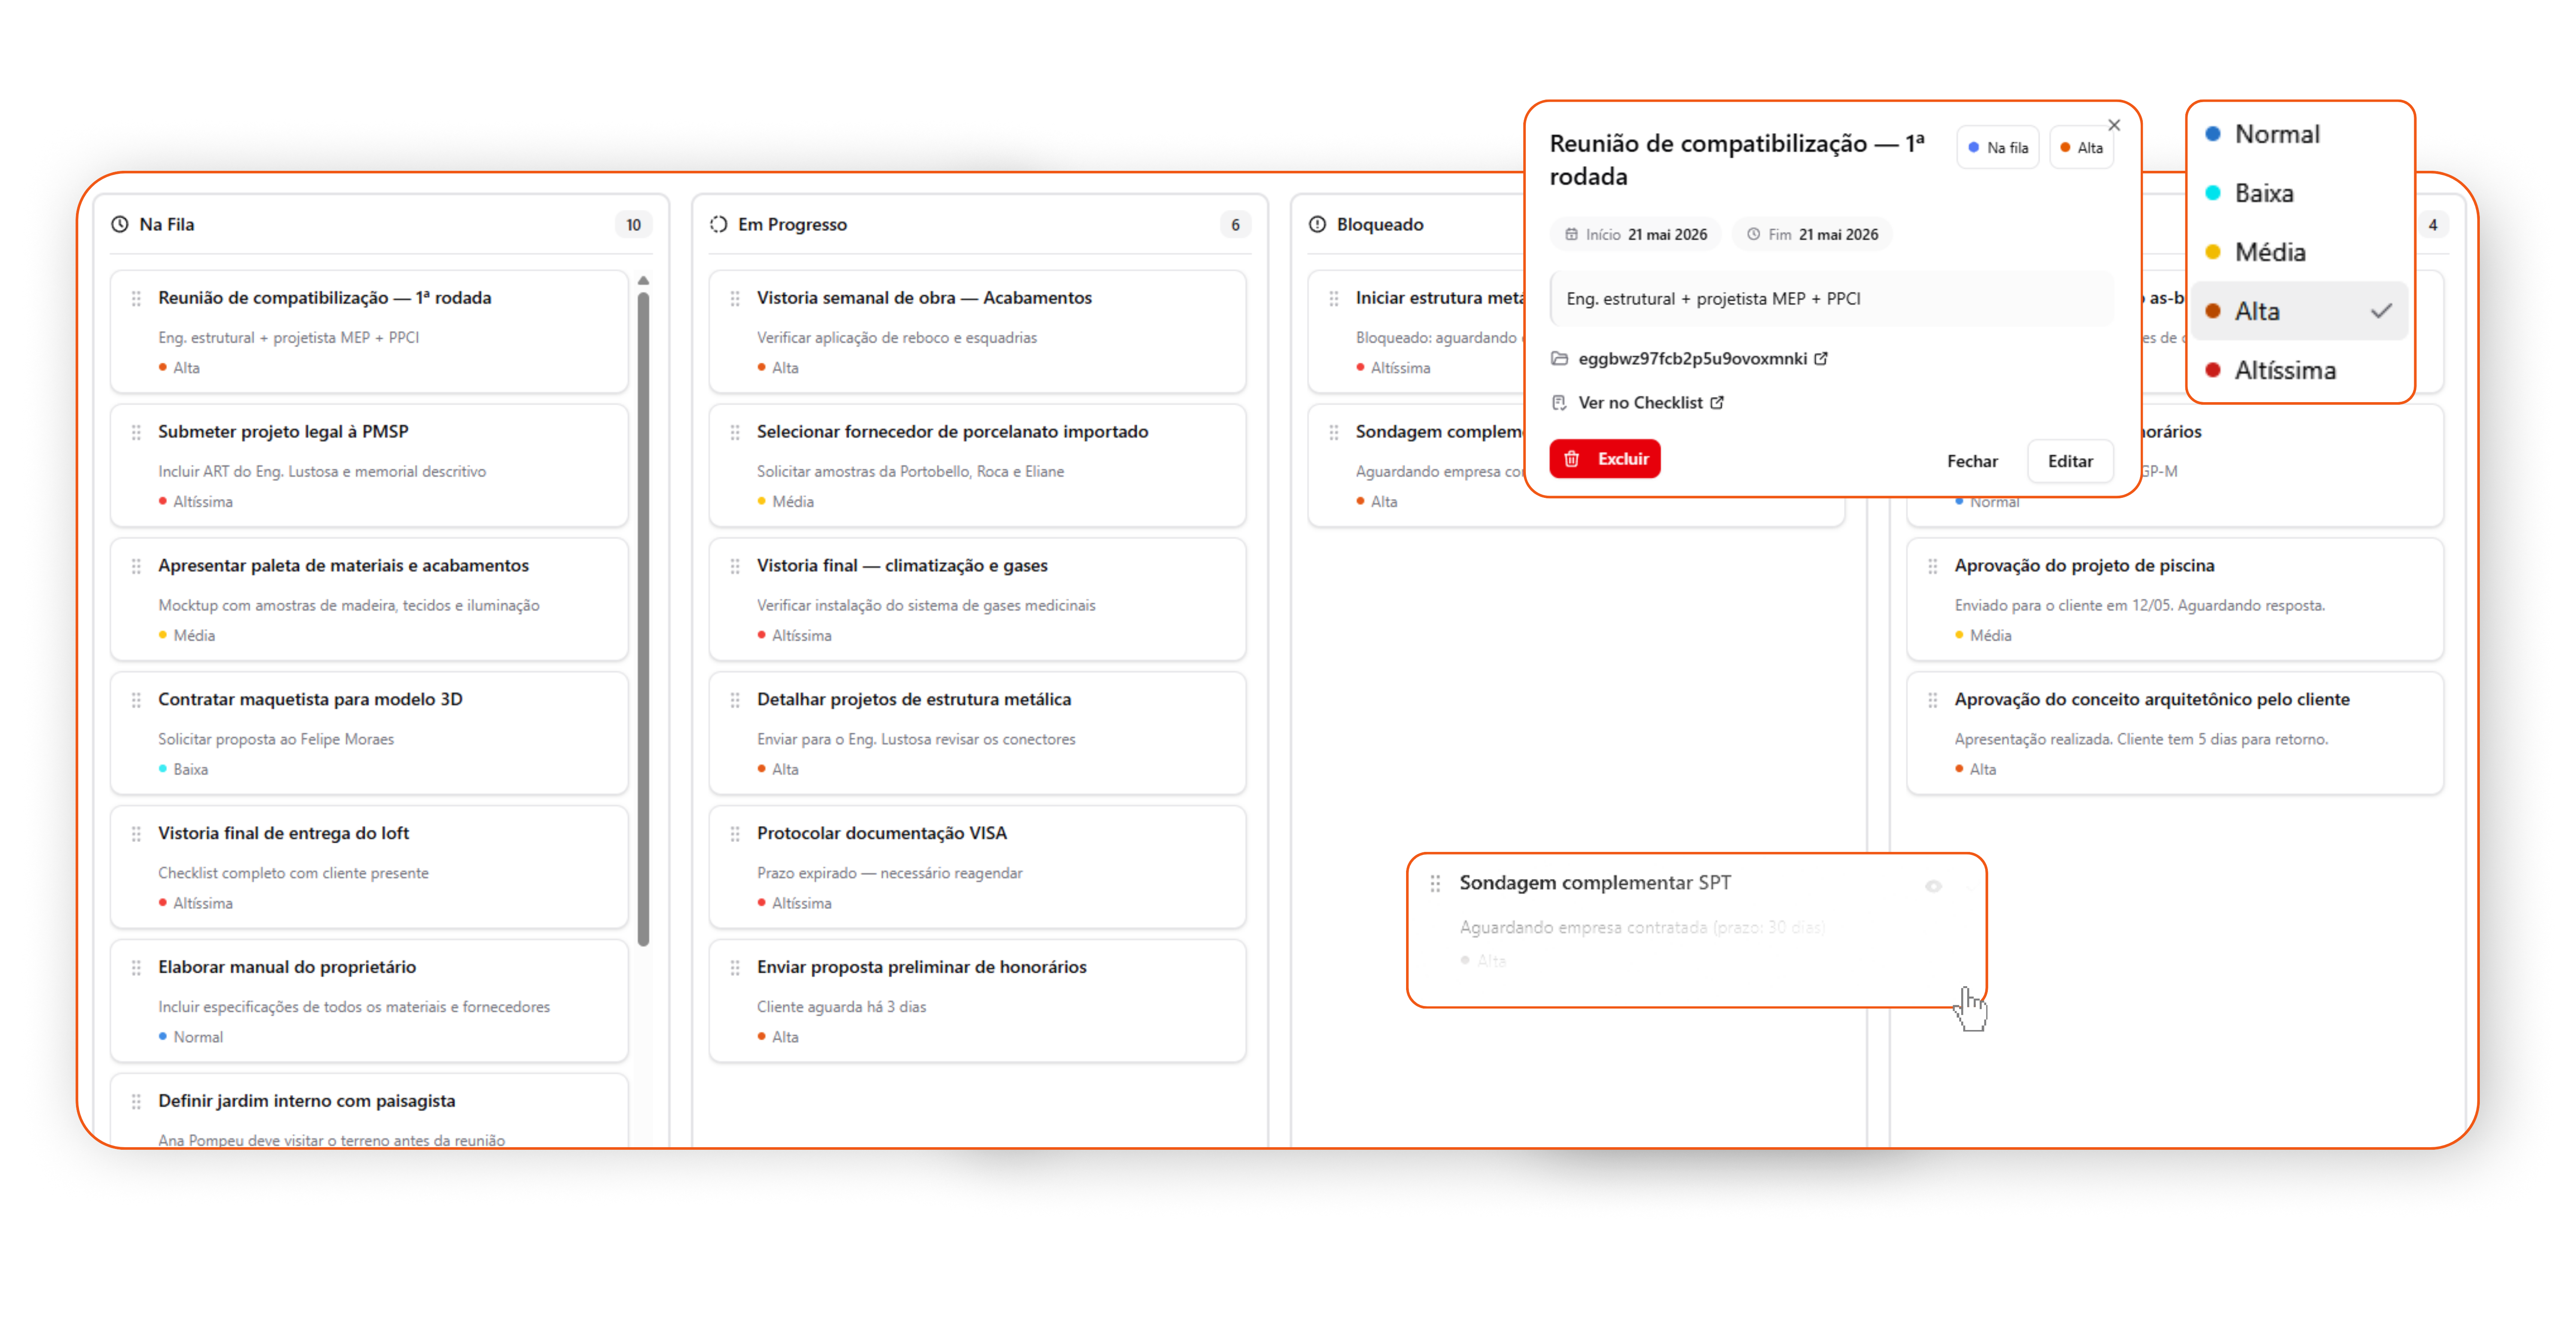Select Normal priority option
The height and width of the screenshot is (1321, 2576).
[2300, 134]
